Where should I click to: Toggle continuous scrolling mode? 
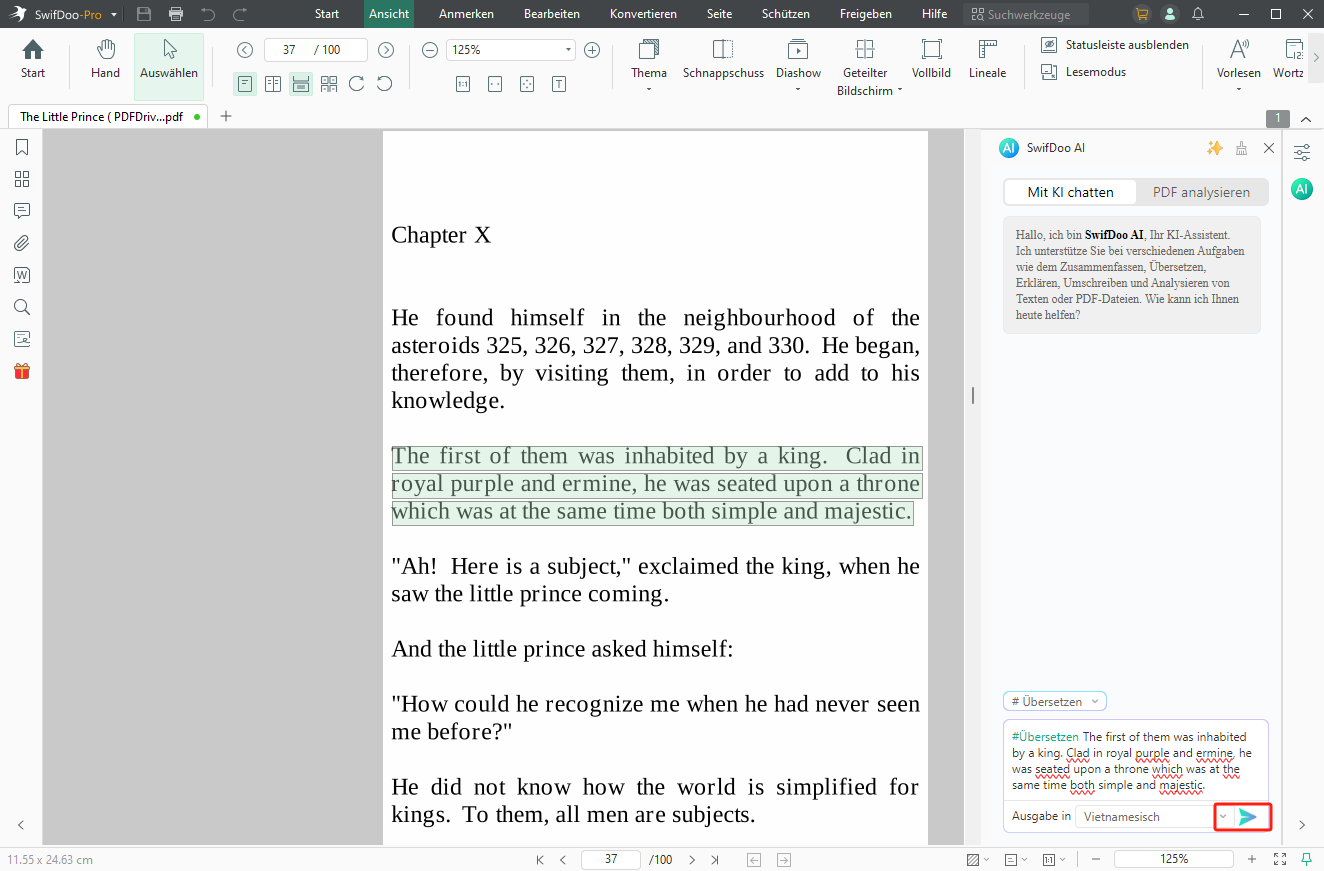301,84
